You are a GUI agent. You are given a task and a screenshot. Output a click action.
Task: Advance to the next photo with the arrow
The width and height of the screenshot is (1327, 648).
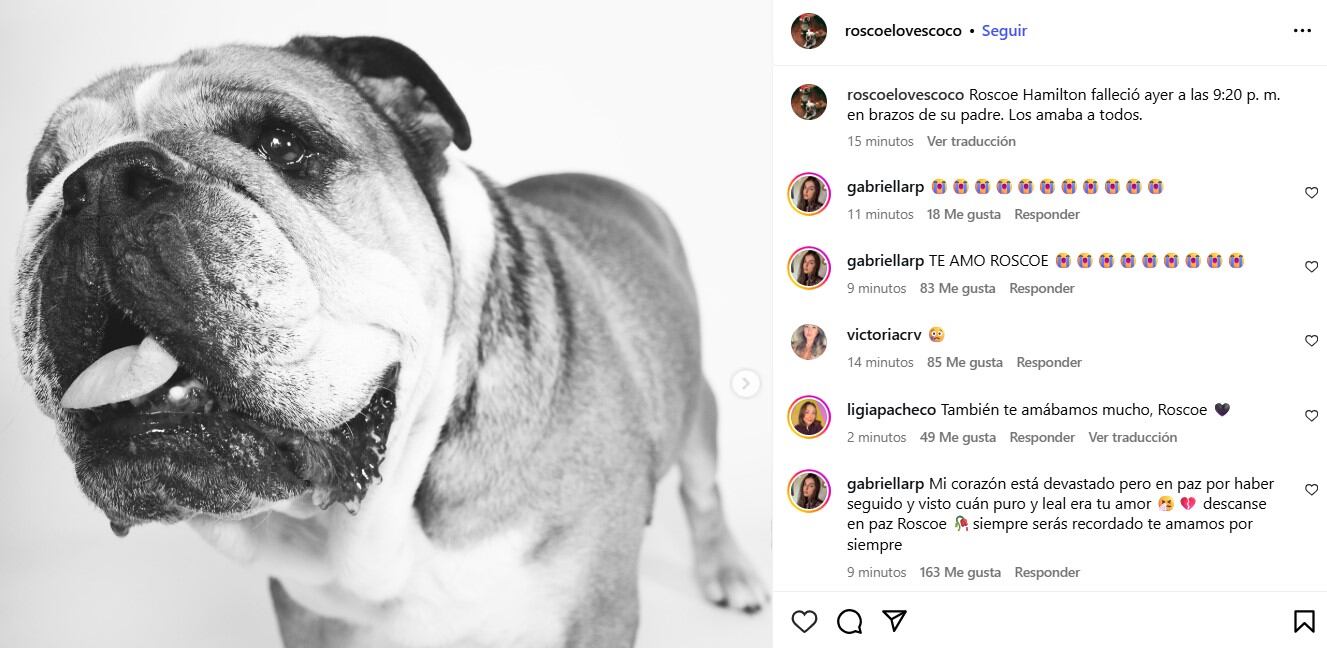pyautogui.click(x=744, y=383)
